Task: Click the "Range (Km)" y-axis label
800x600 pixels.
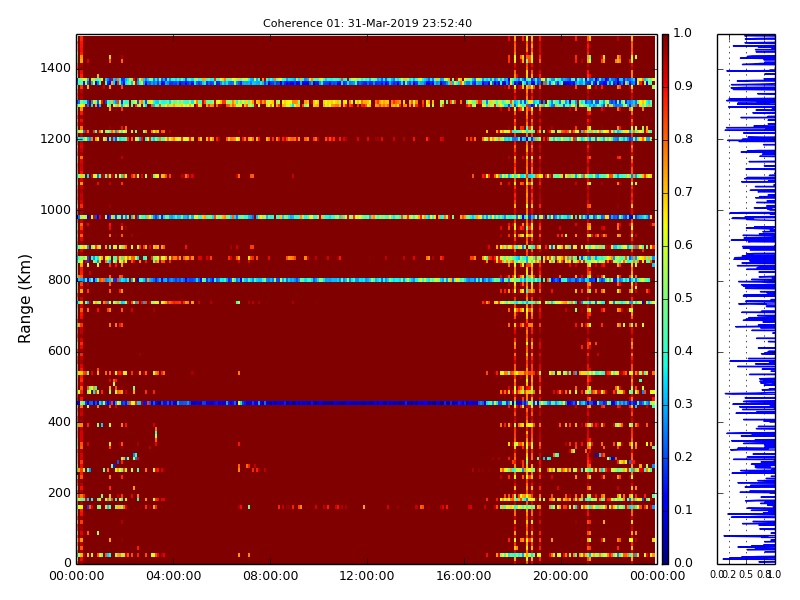Action: (25, 298)
